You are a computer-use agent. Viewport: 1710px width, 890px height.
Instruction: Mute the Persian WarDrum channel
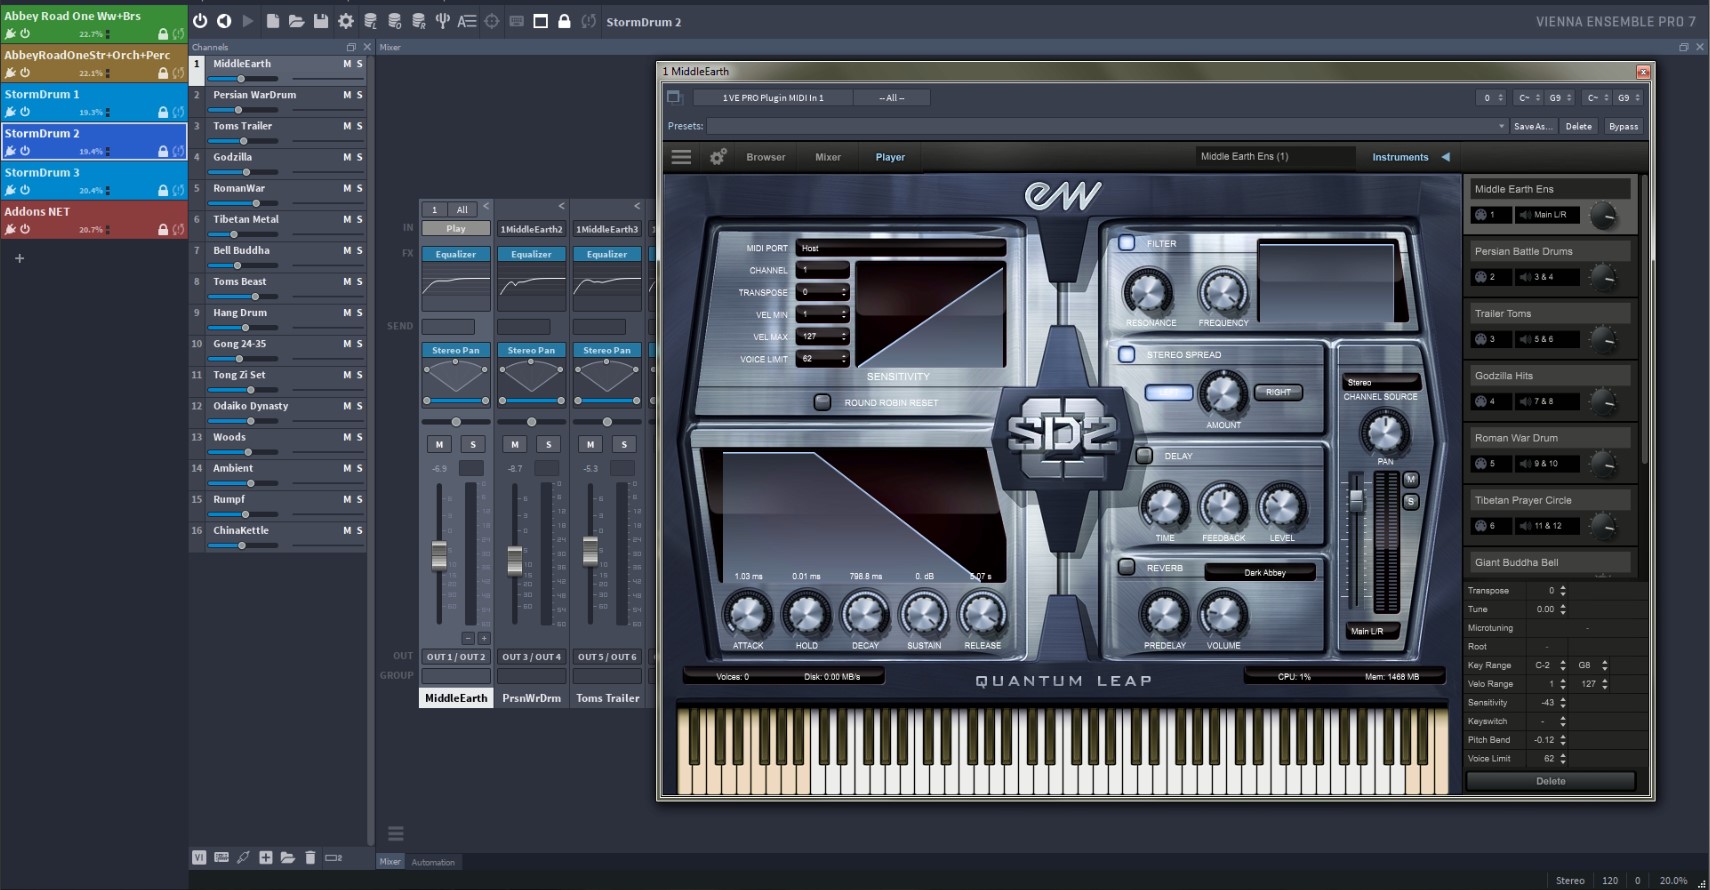[347, 95]
